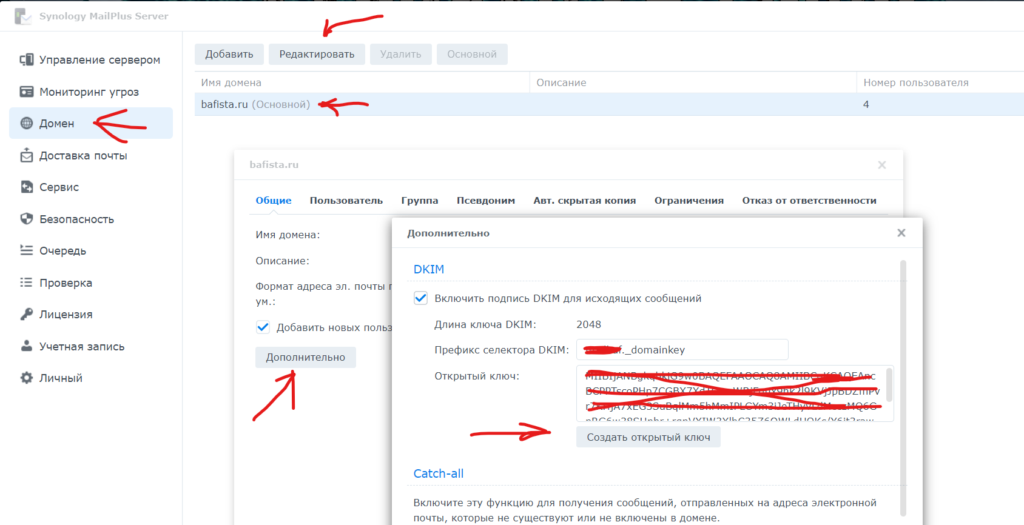Image resolution: width=1024 pixels, height=525 pixels.
Task: Click the user count 4 cell
Action: coord(866,104)
